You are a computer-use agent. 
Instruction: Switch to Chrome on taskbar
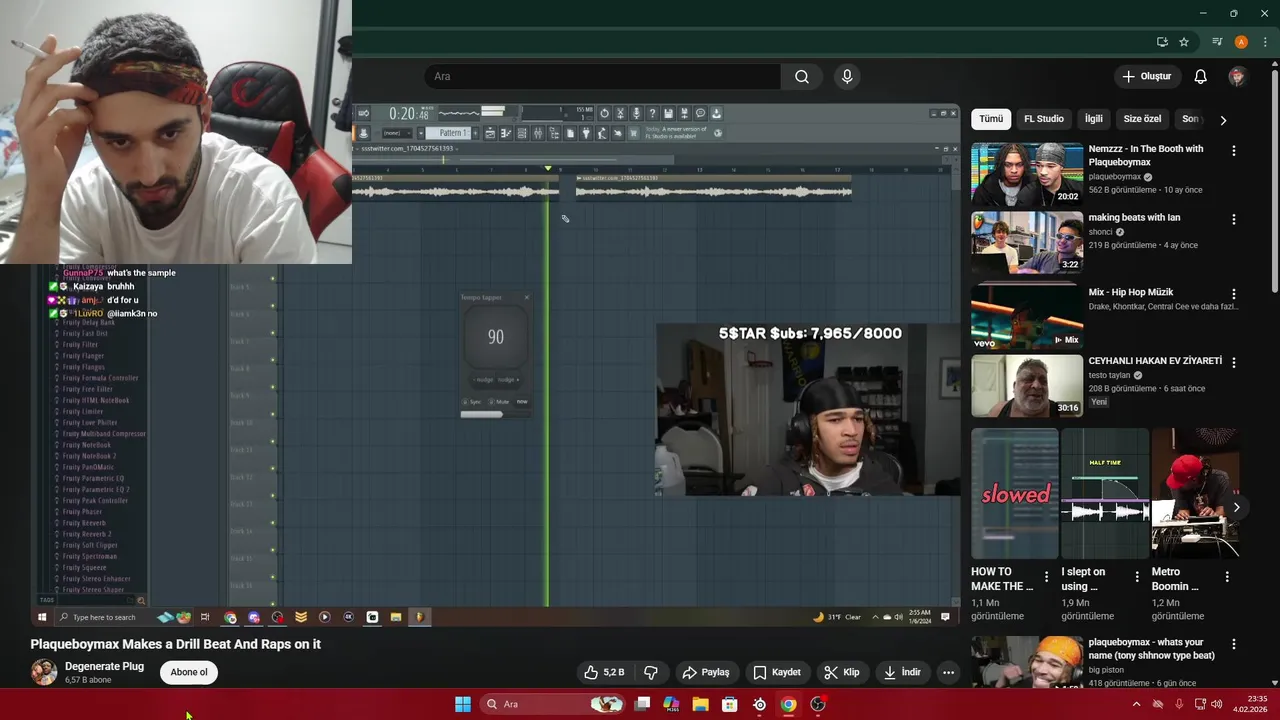point(788,704)
